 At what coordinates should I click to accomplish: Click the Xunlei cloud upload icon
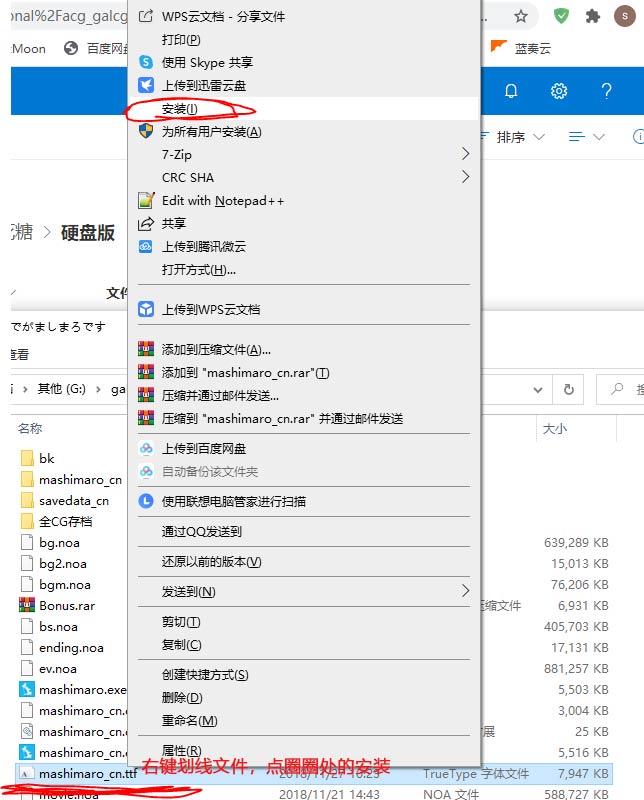tap(146, 85)
